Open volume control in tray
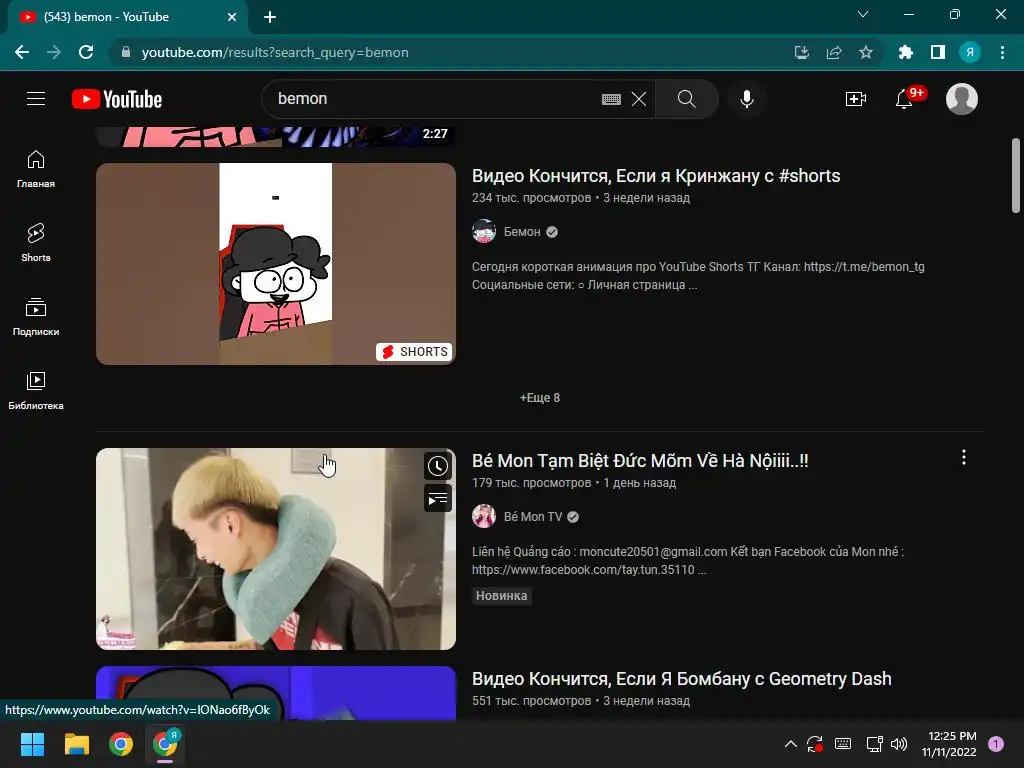1024x768 pixels. tap(899, 744)
